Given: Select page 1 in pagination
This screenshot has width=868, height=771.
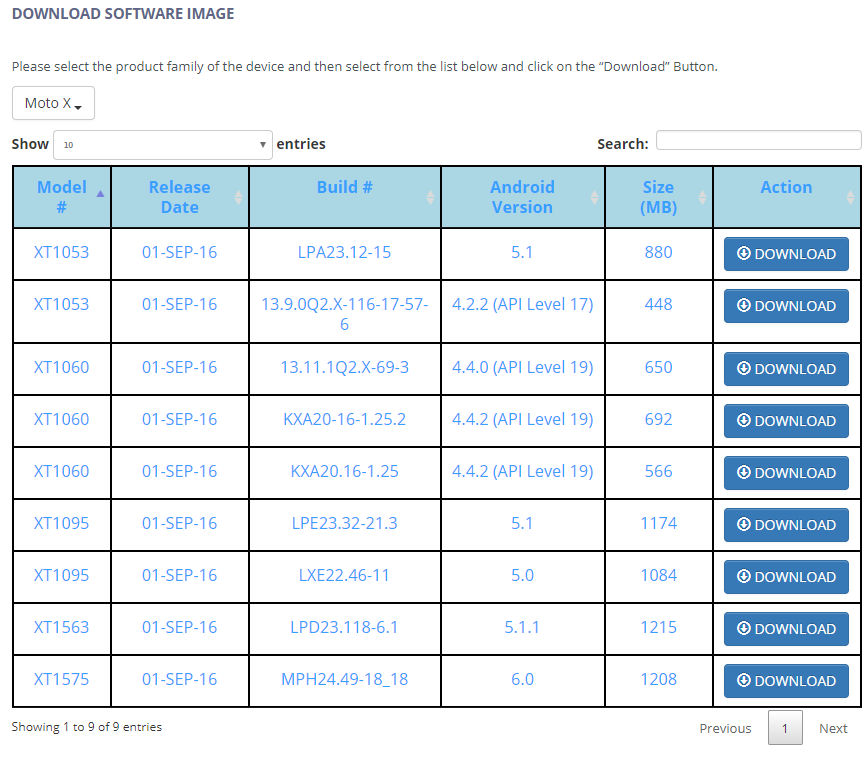Looking at the screenshot, I should [785, 728].
